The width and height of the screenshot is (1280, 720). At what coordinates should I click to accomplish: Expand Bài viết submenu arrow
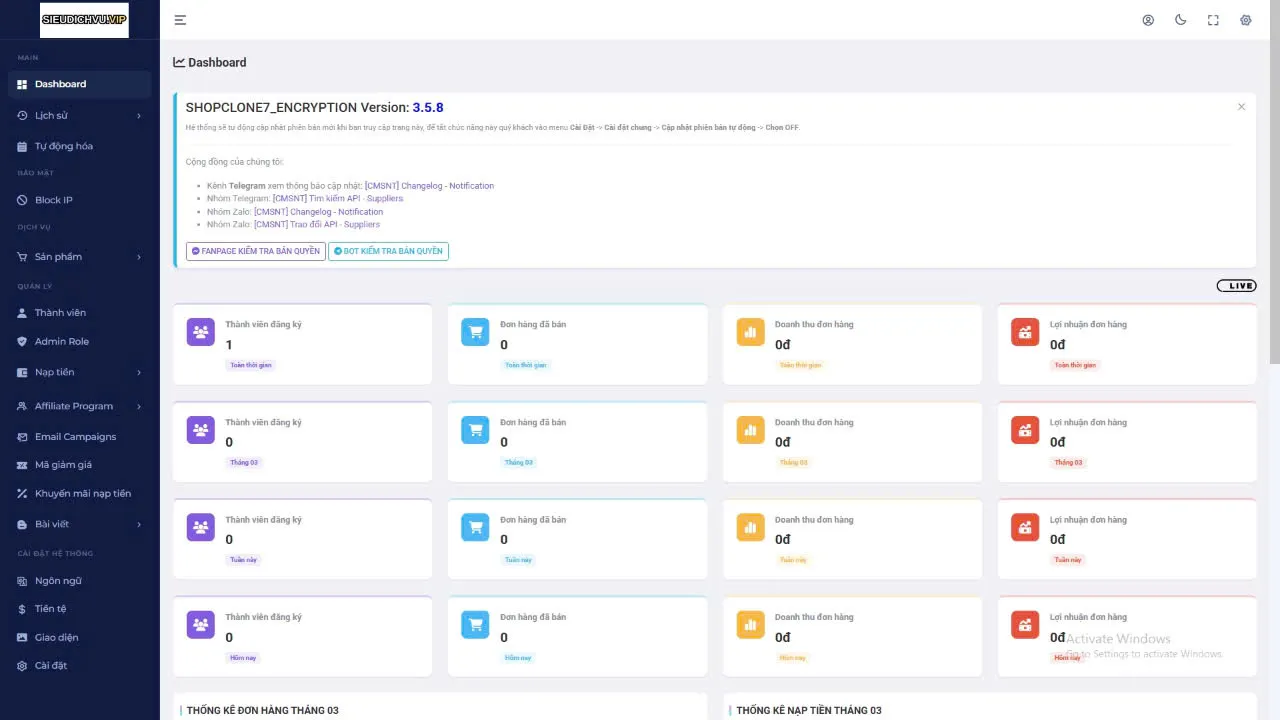pos(139,525)
